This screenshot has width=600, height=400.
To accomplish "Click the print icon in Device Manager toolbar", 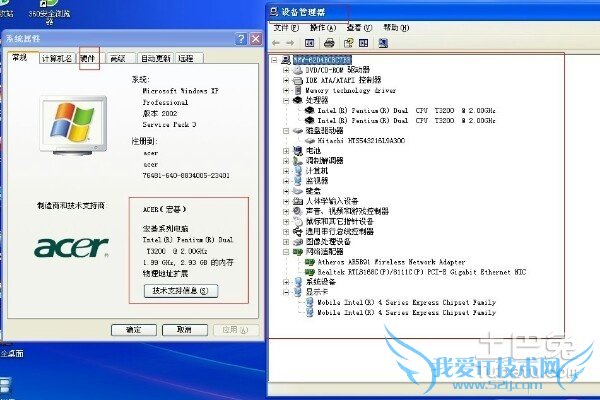I will tap(329, 43).
